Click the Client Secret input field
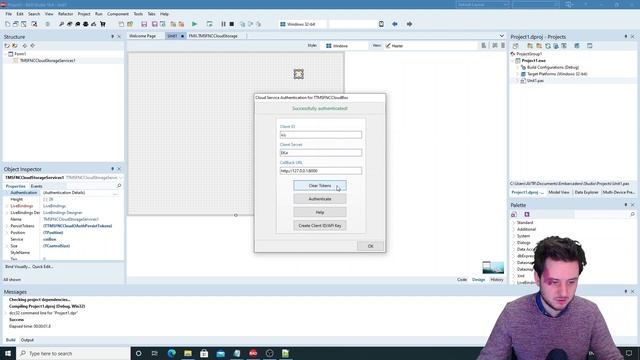The width and height of the screenshot is (640, 360). 321,153
